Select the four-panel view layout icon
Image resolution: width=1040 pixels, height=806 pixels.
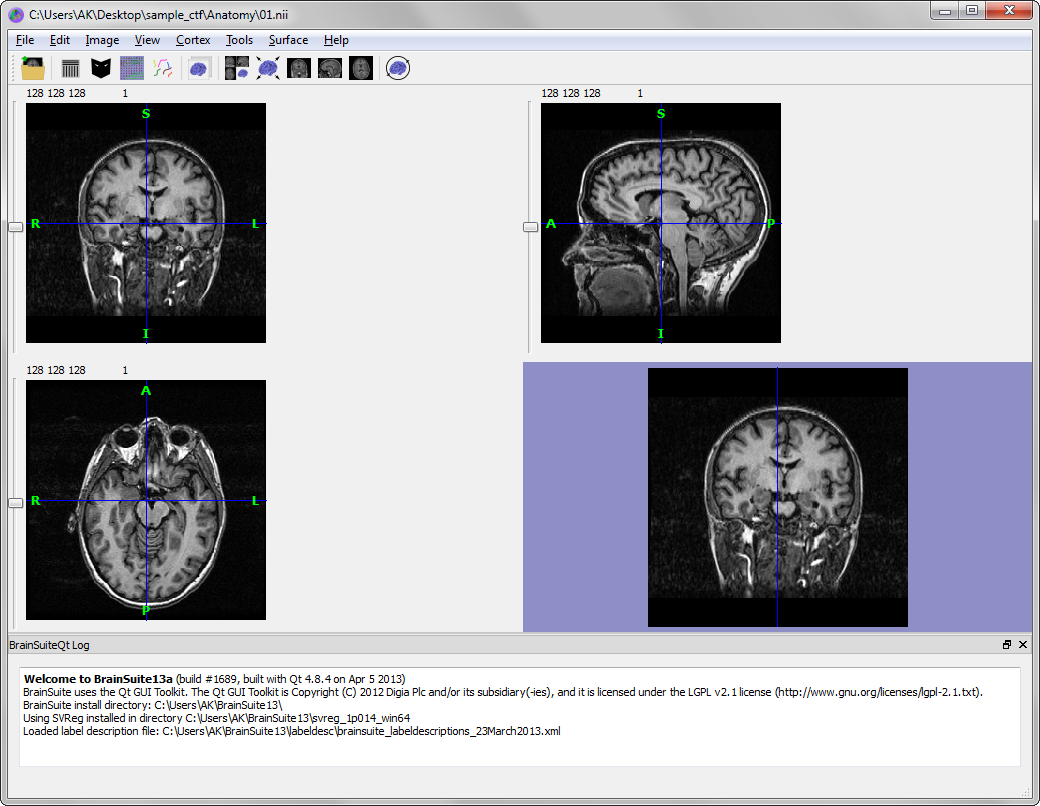(x=237, y=68)
